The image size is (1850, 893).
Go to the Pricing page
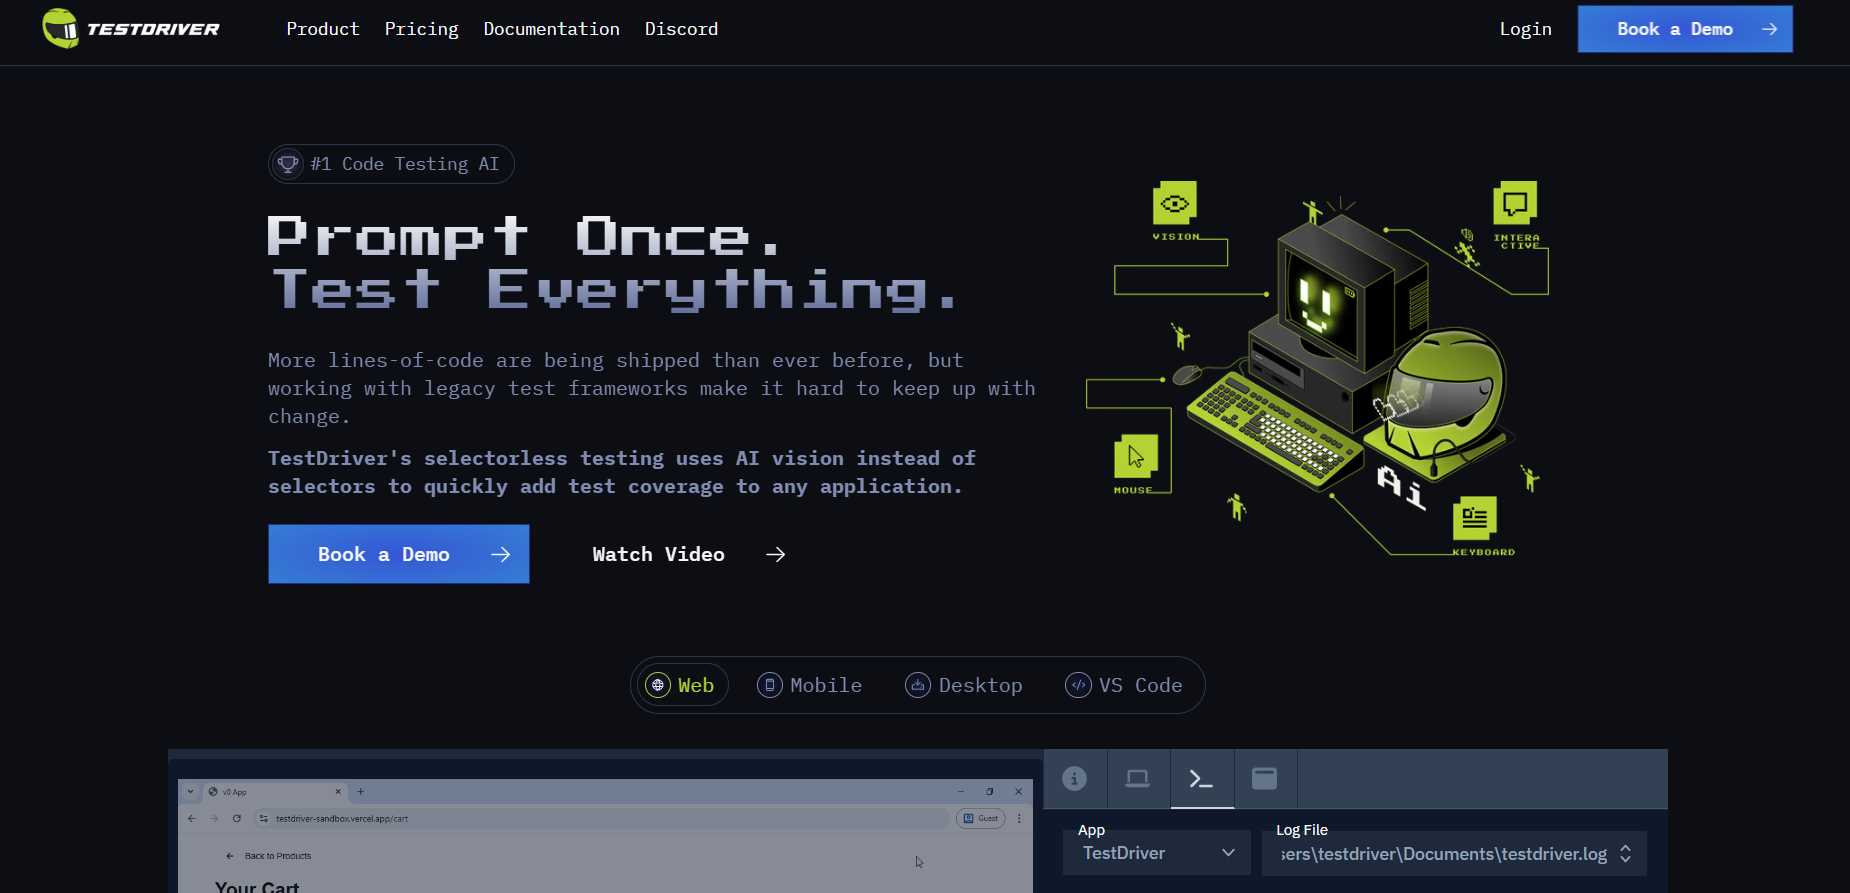click(x=421, y=29)
